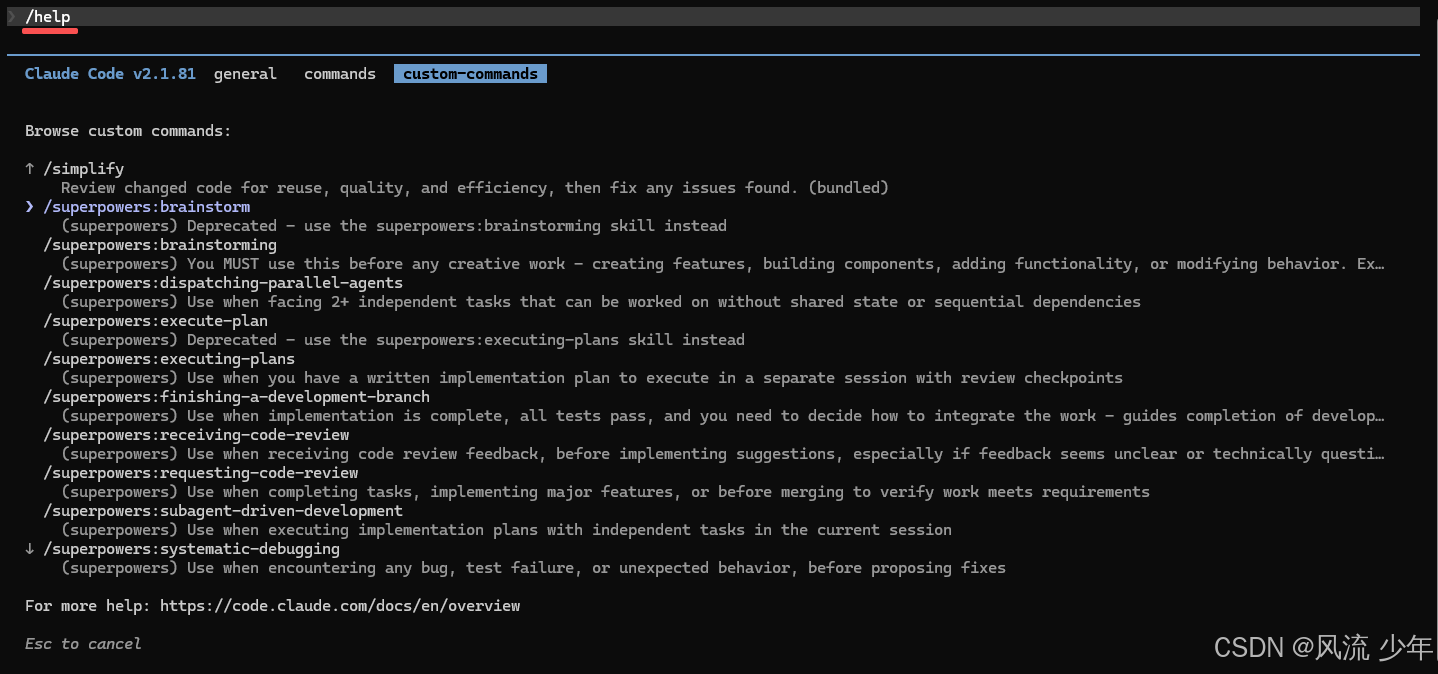Select the /simplify command
The width and height of the screenshot is (1438, 674).
[84, 169]
